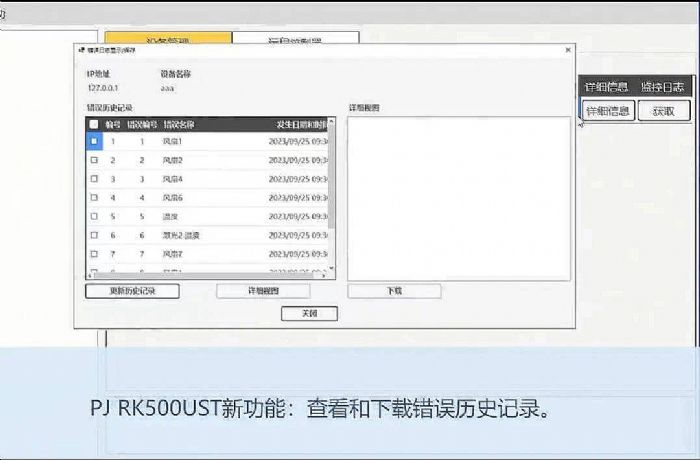This screenshot has height=460, width=700.
Task: Click the date cell in the 激光2 温度 row
Action: tap(298, 235)
